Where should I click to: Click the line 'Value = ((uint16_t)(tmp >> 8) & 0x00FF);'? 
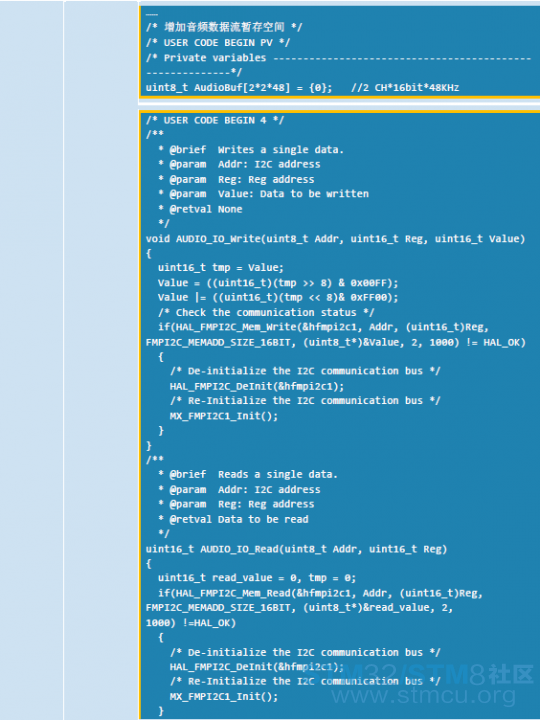pos(278,283)
